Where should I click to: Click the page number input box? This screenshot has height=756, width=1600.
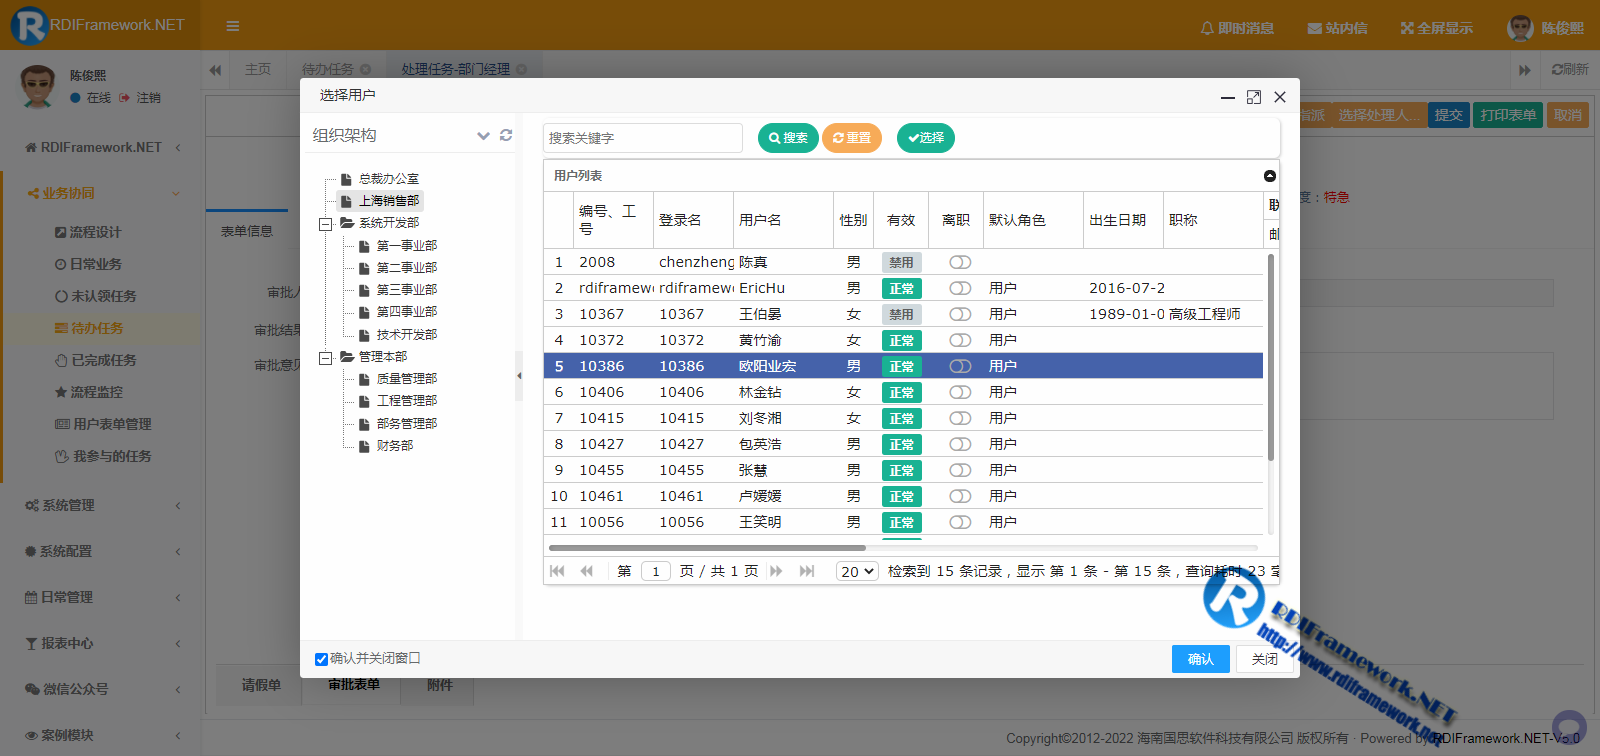click(x=655, y=571)
